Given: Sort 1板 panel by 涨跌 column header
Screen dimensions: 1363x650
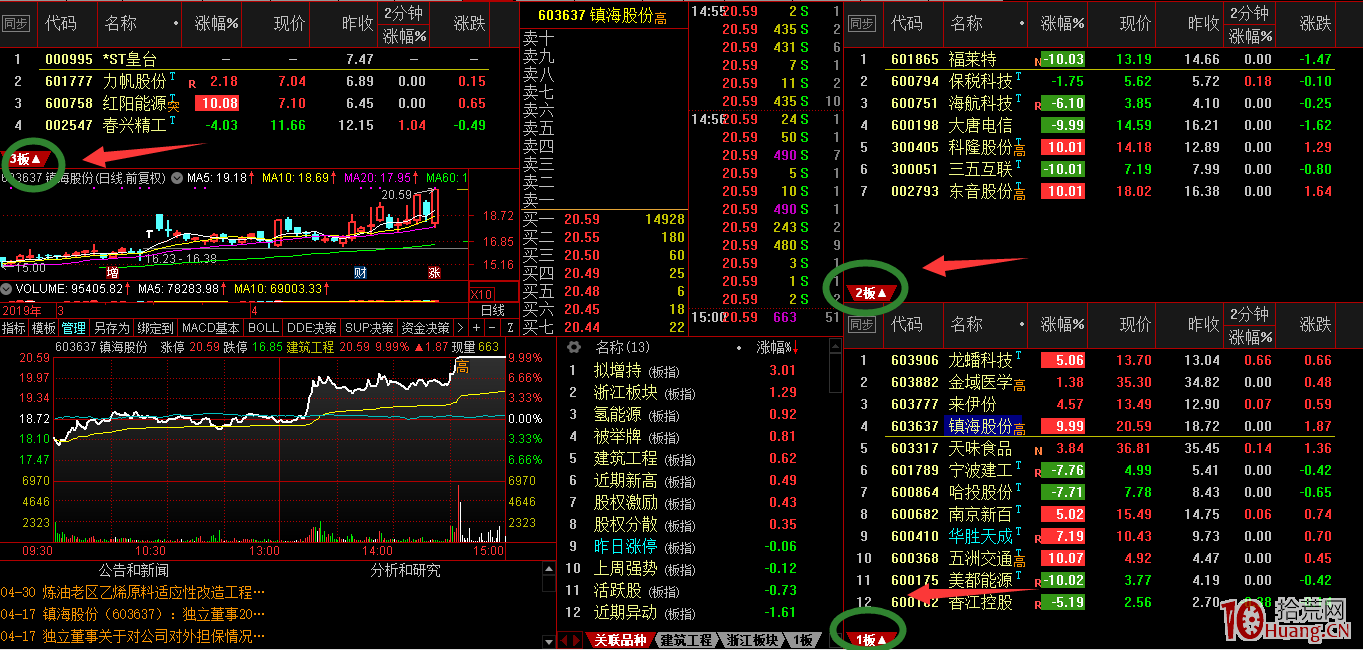Looking at the screenshot, I should pyautogui.click(x=1315, y=325).
